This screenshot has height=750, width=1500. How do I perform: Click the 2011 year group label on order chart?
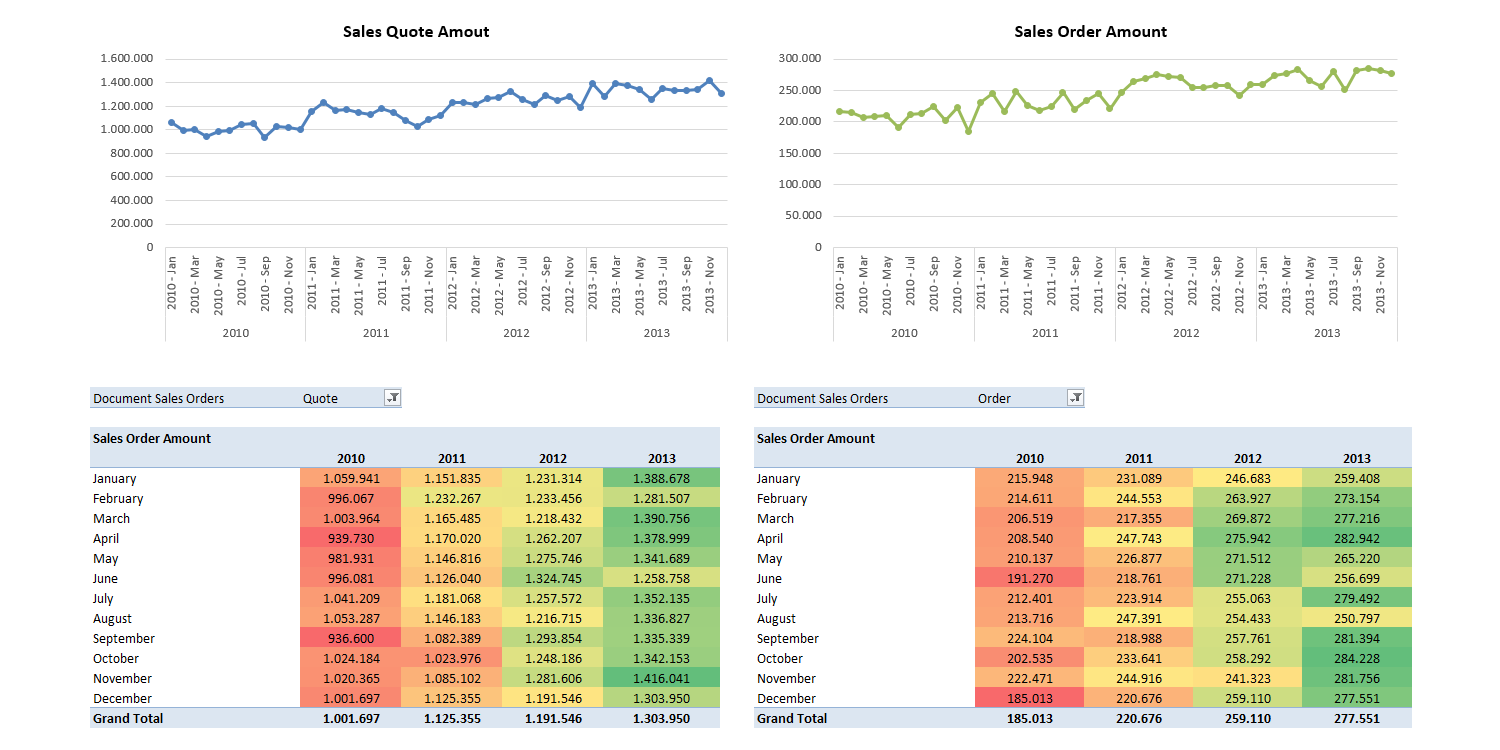tap(1045, 333)
